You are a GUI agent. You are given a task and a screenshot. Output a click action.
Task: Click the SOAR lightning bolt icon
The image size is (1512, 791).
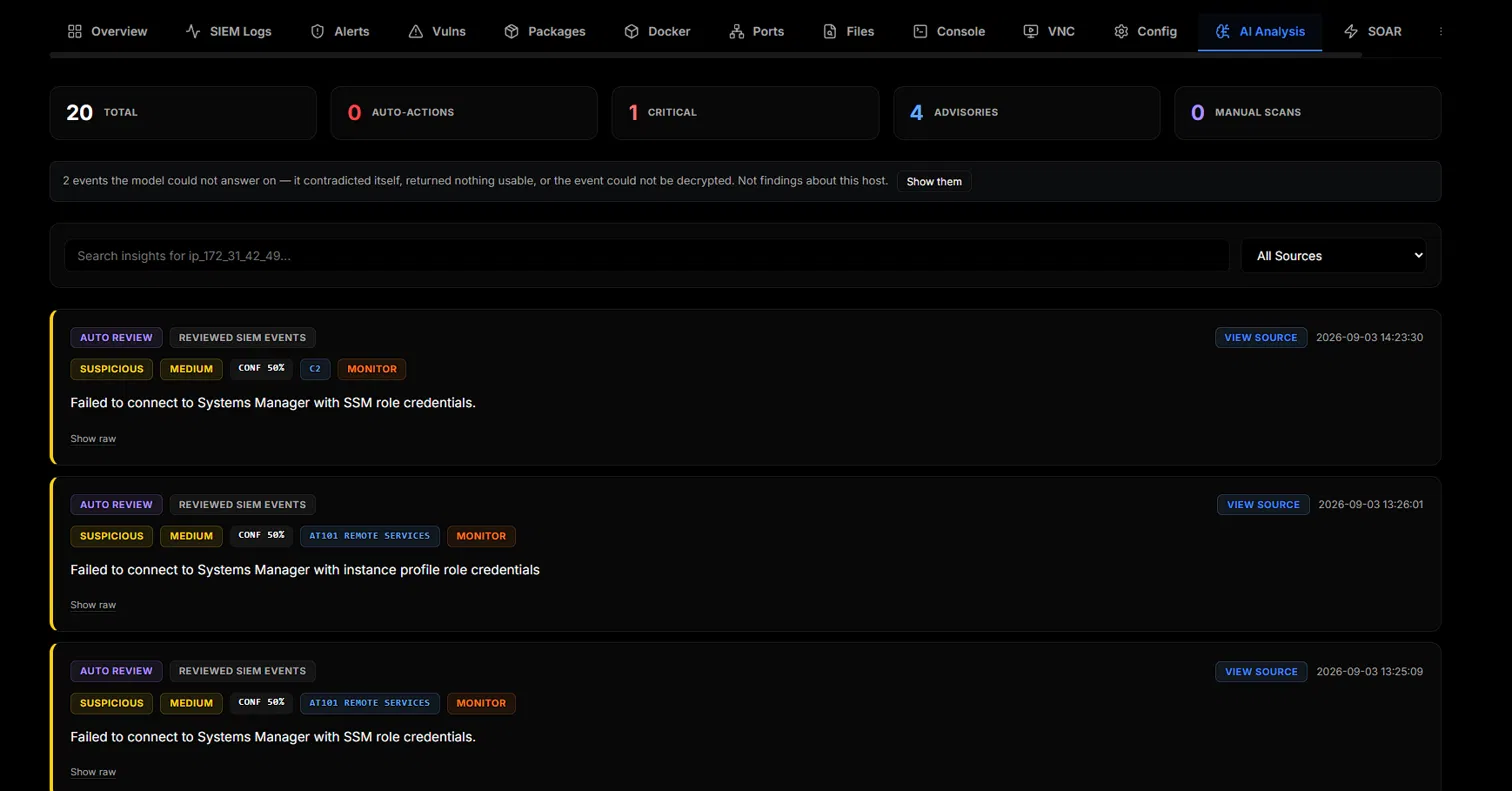click(x=1352, y=31)
